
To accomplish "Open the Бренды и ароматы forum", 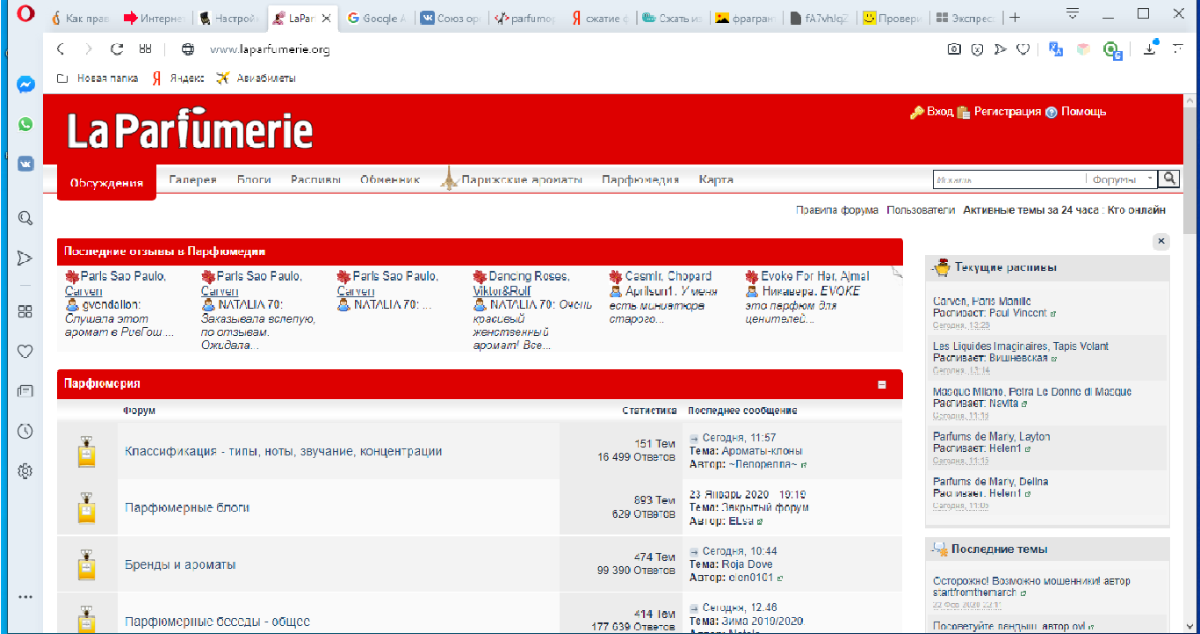I will point(180,564).
